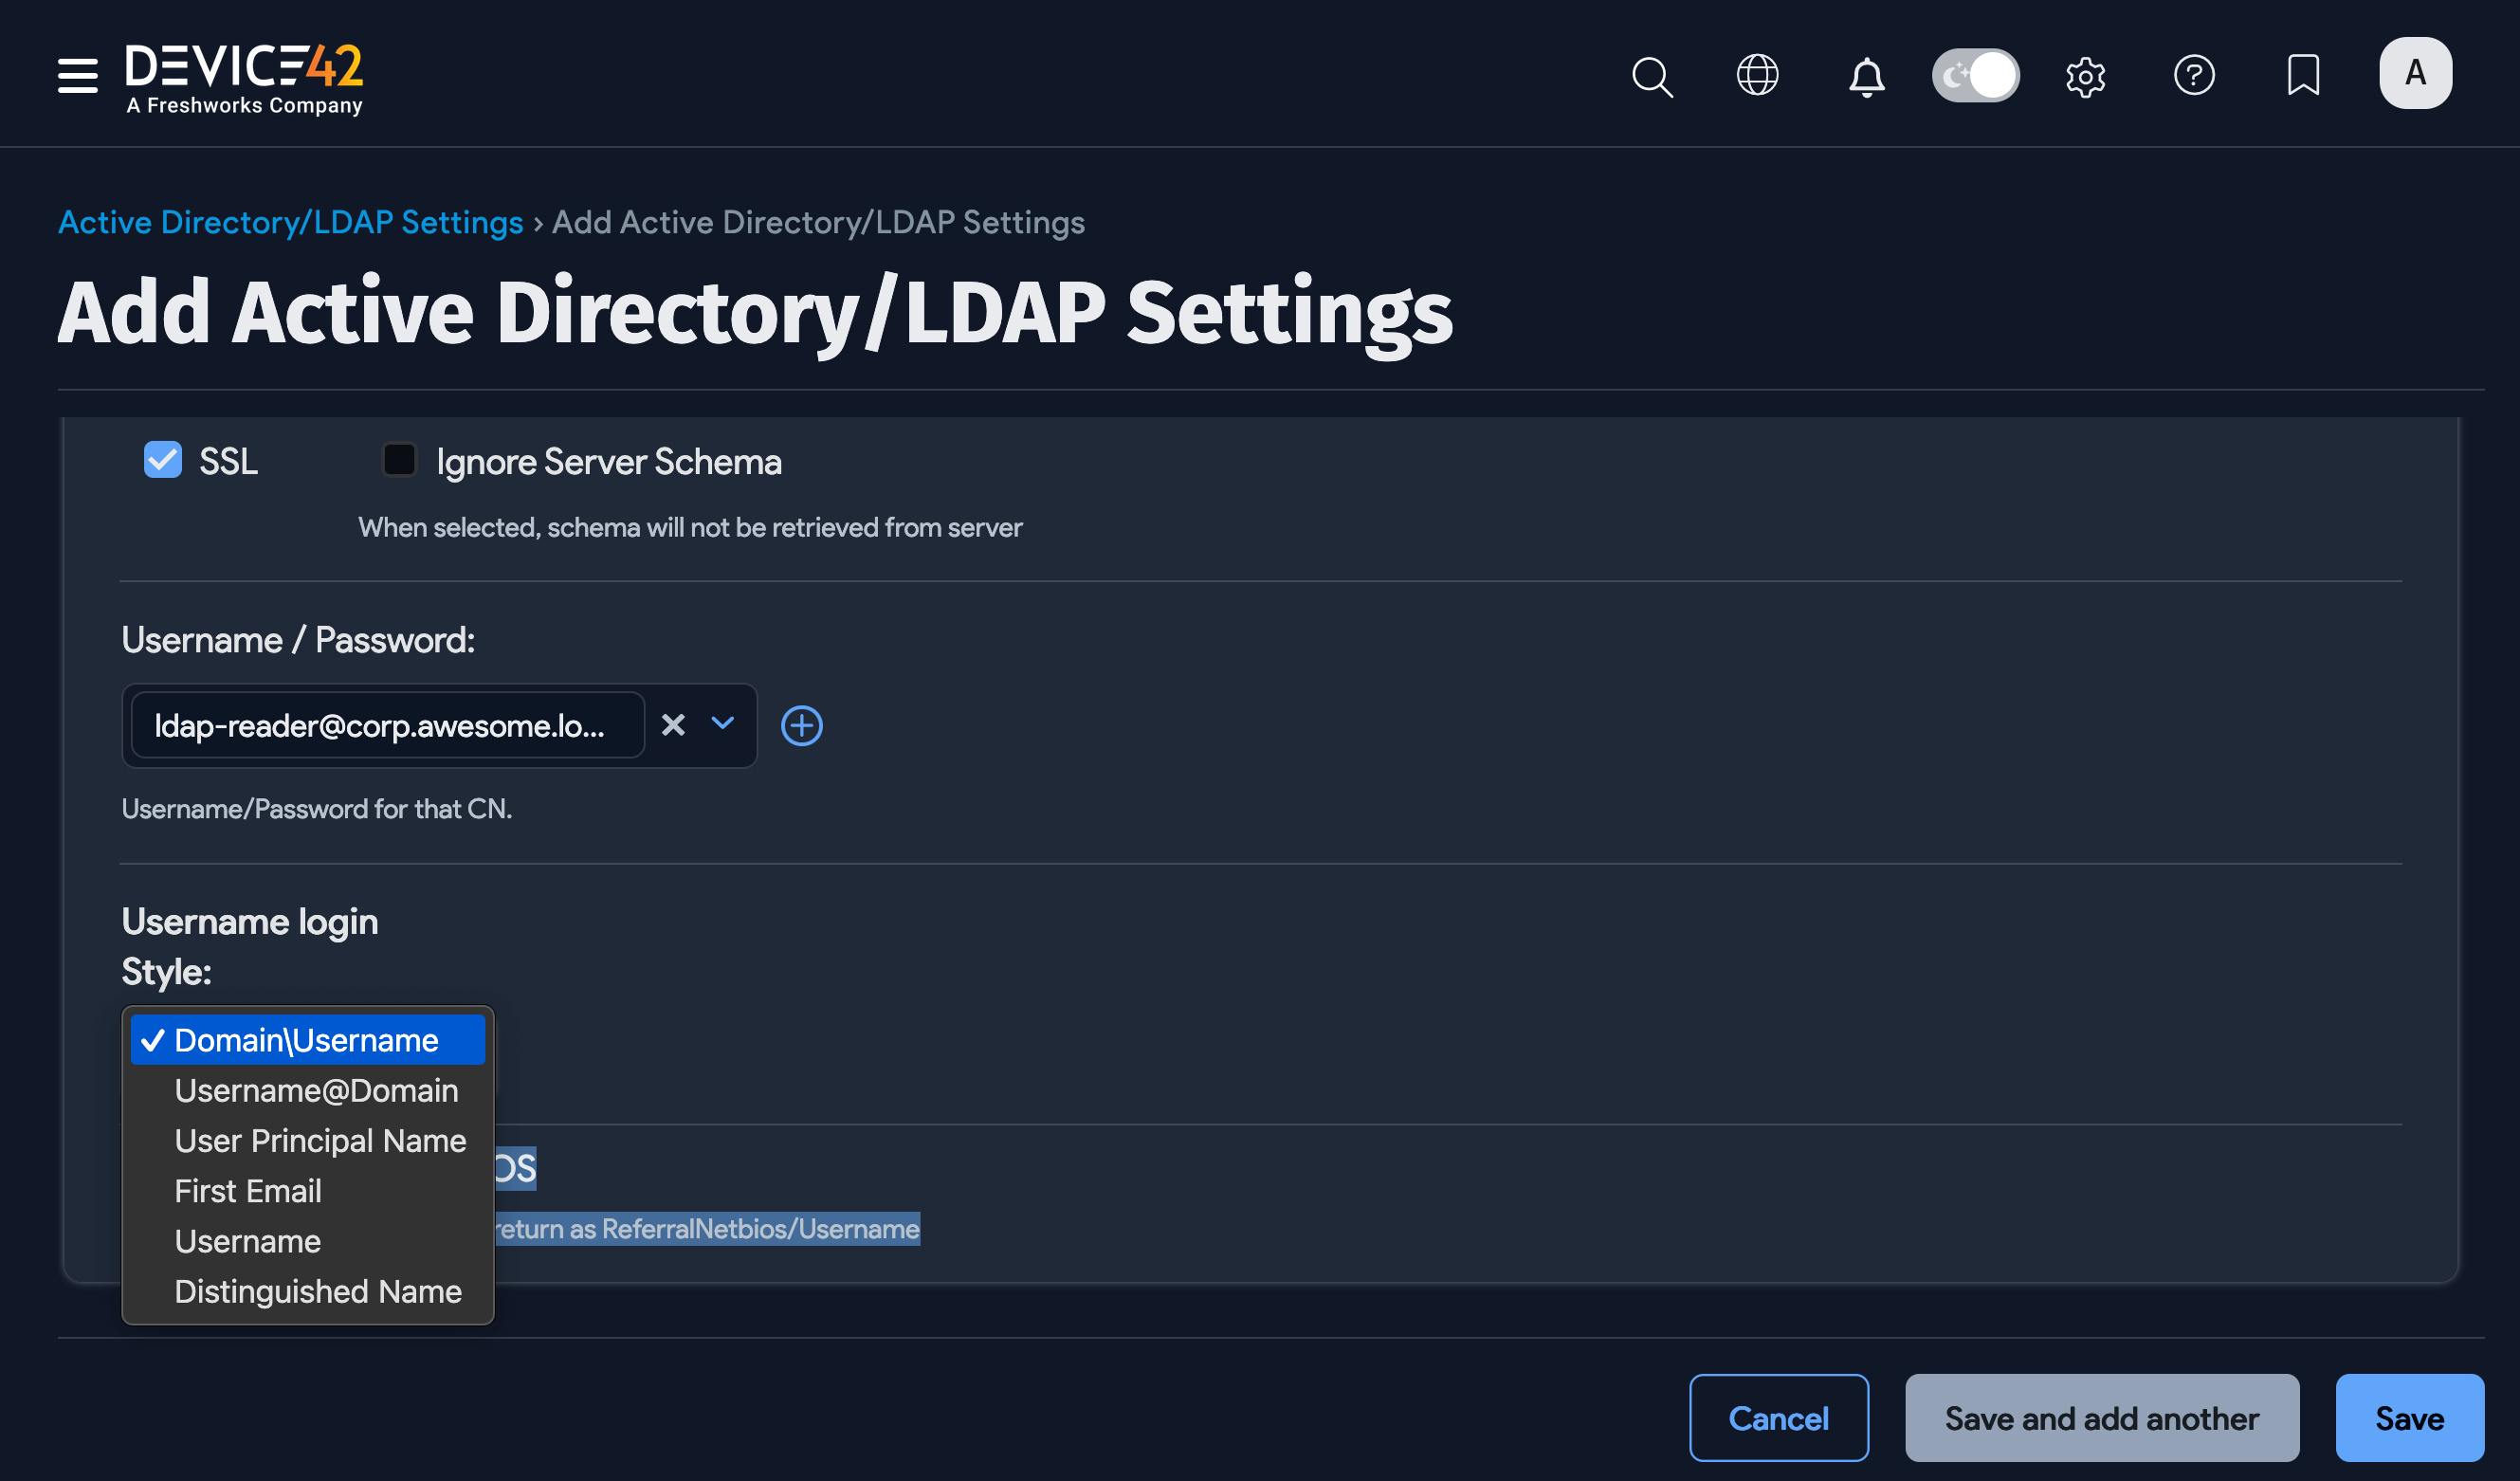Viewport: 2520px width, 1481px height.
Task: Open the user avatar menu
Action: tap(2415, 73)
